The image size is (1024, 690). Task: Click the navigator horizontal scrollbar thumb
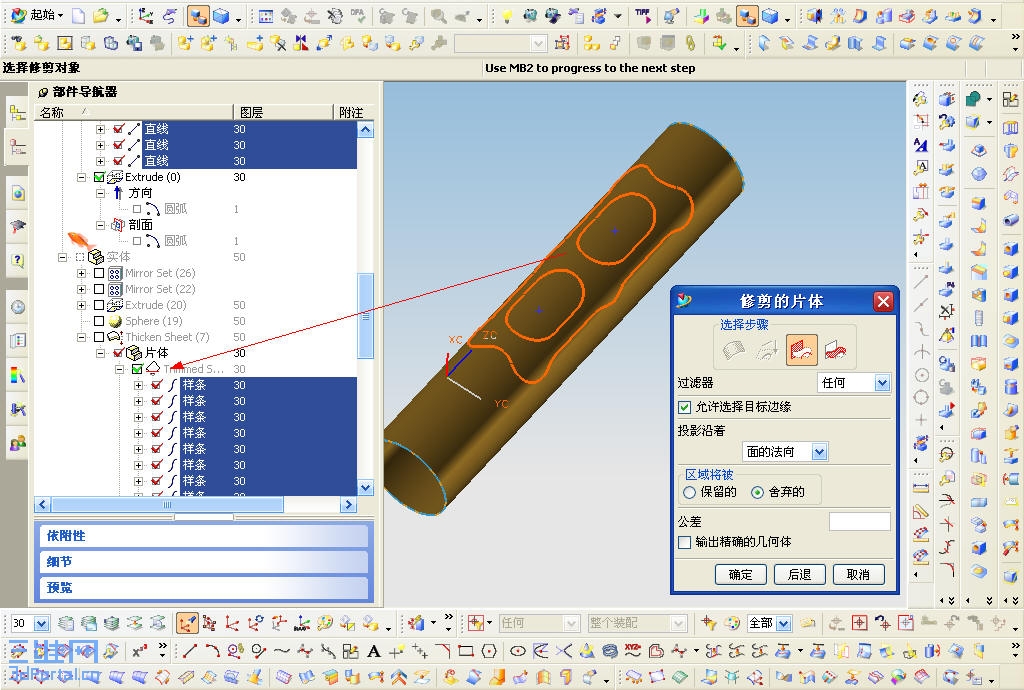click(167, 505)
